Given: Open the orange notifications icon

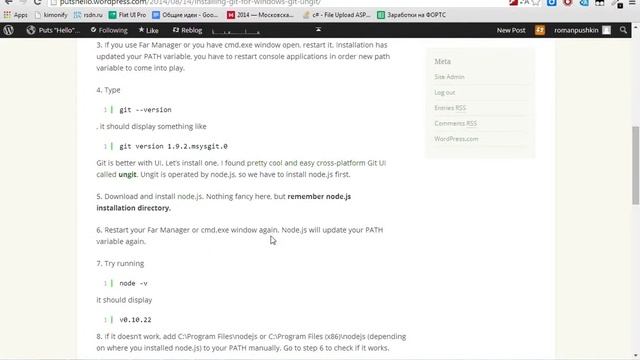Looking at the screenshot, I should click(x=540, y=30).
